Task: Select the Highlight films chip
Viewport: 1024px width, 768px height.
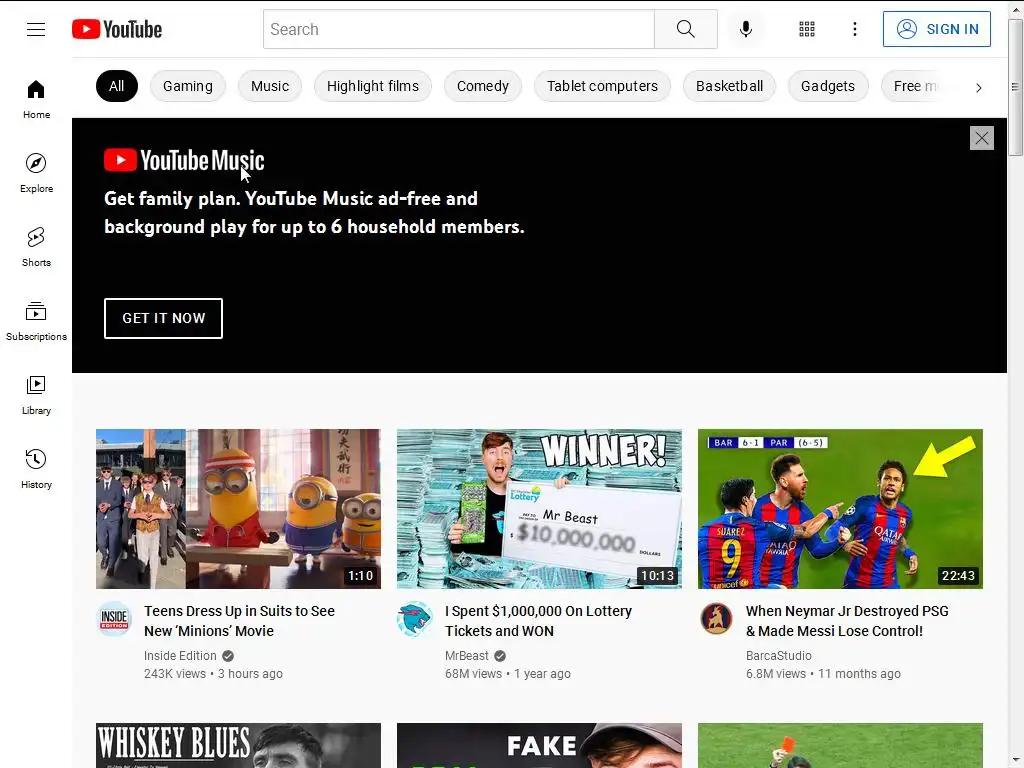Action: 373,86
